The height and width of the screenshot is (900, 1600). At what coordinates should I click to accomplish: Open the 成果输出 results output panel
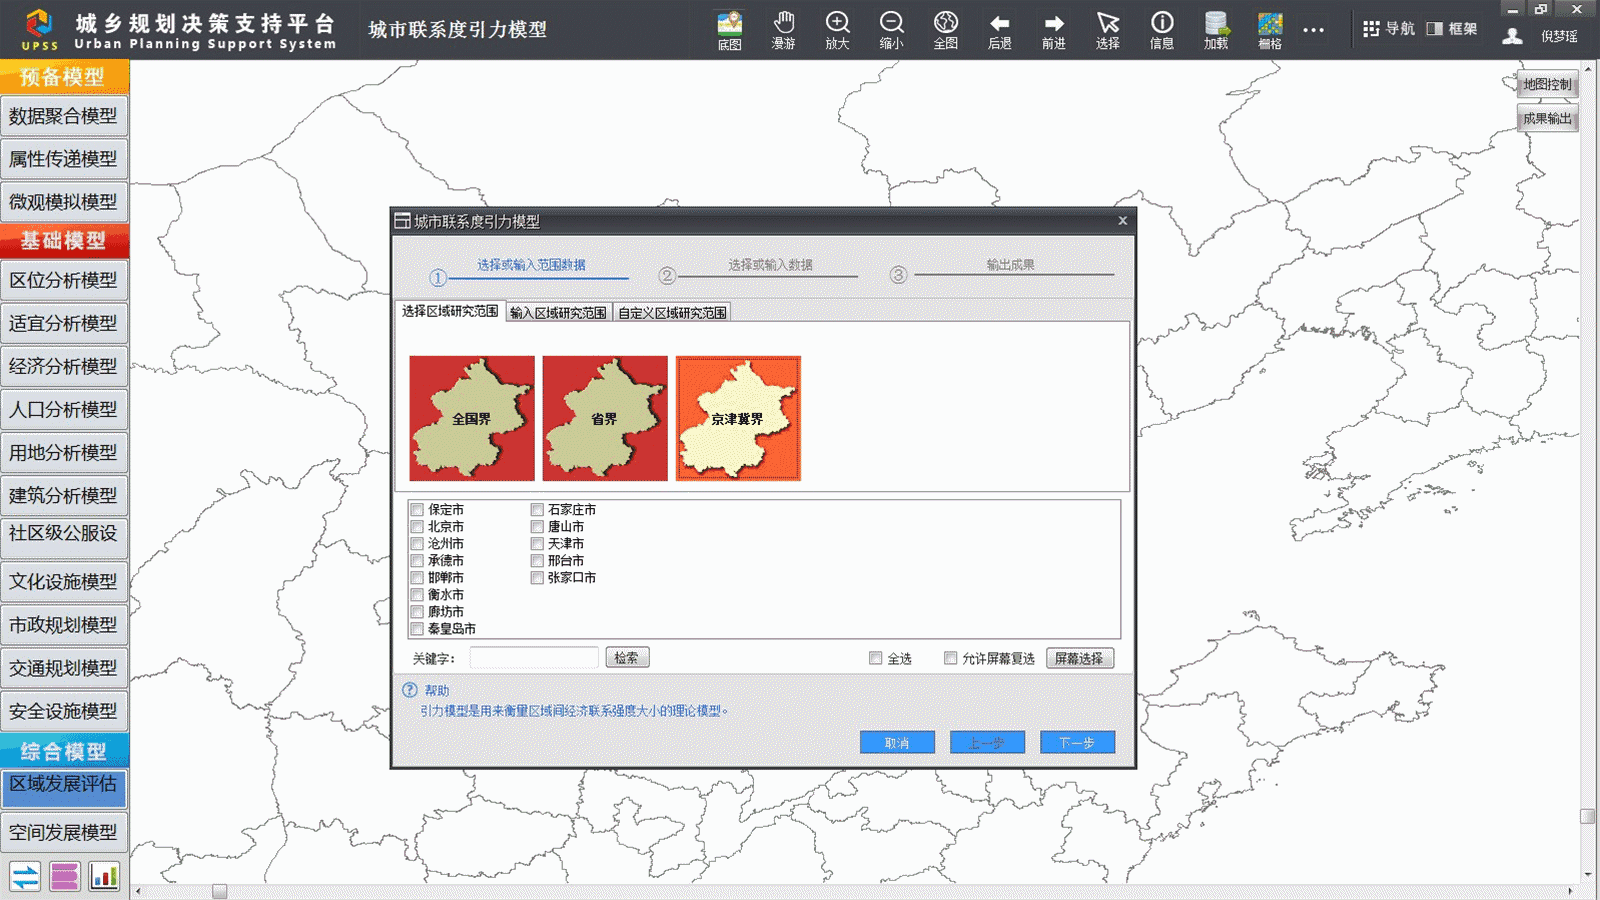point(1547,118)
